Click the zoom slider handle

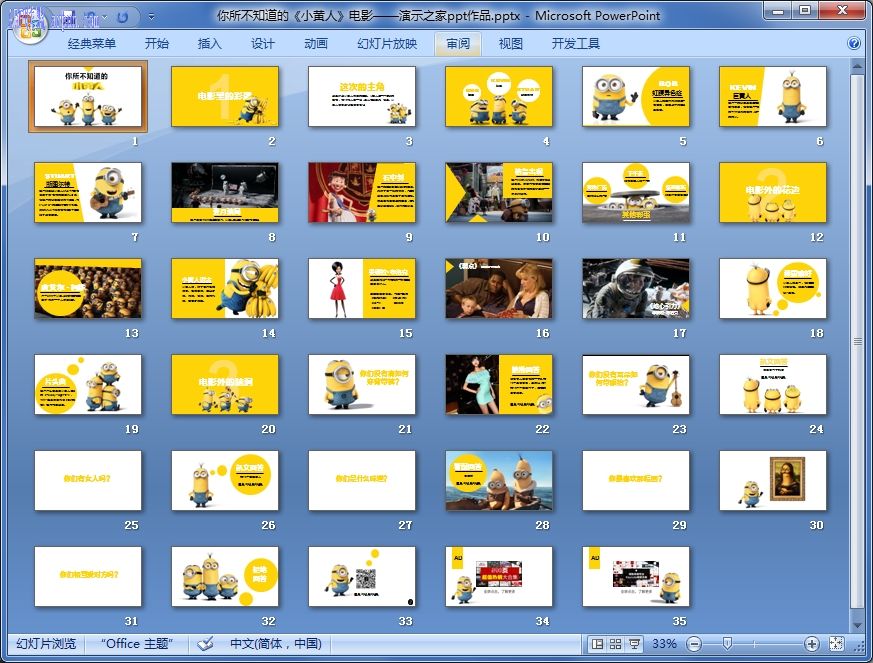(727, 644)
